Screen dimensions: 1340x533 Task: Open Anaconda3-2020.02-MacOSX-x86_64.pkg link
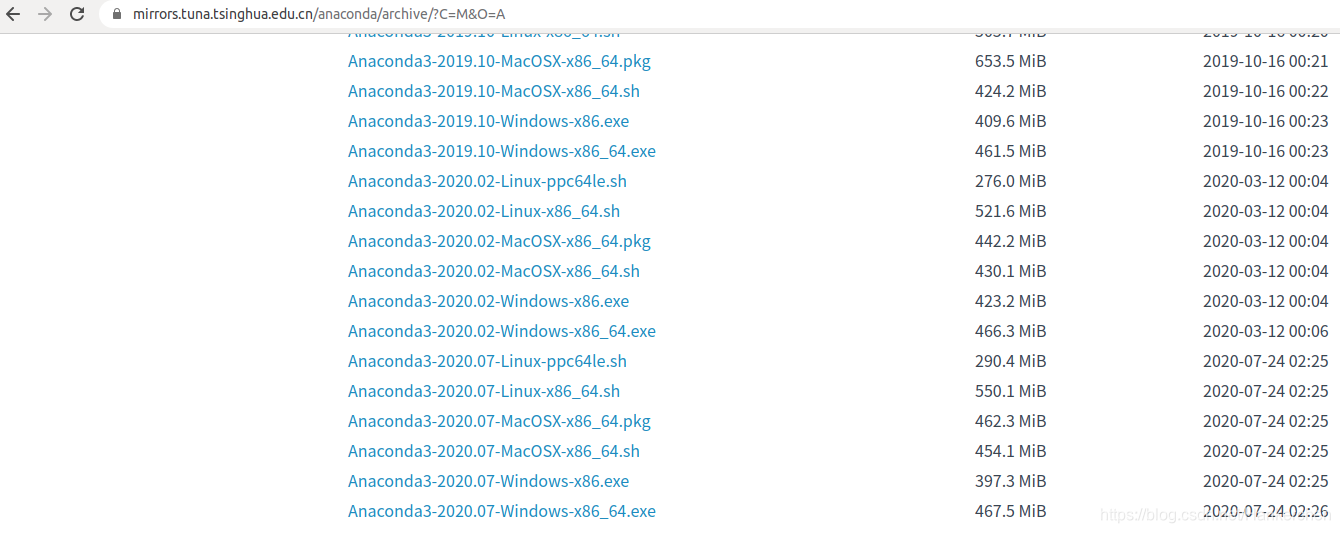tap(499, 241)
